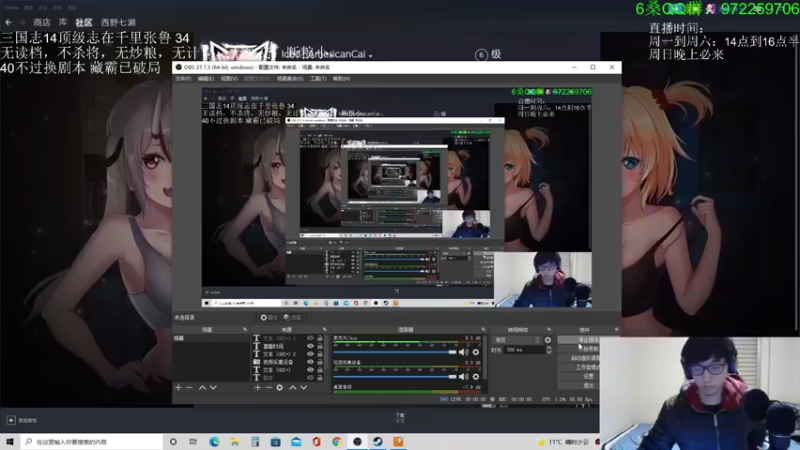The image size is (800, 450).
Task: Open the scene transition type dropdown
Action: point(517,340)
